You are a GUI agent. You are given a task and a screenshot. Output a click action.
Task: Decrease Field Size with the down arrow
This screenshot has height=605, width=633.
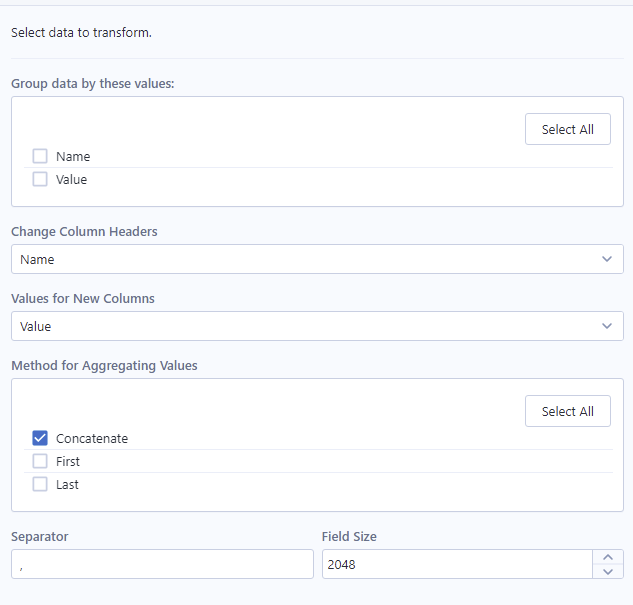[x=608, y=571]
